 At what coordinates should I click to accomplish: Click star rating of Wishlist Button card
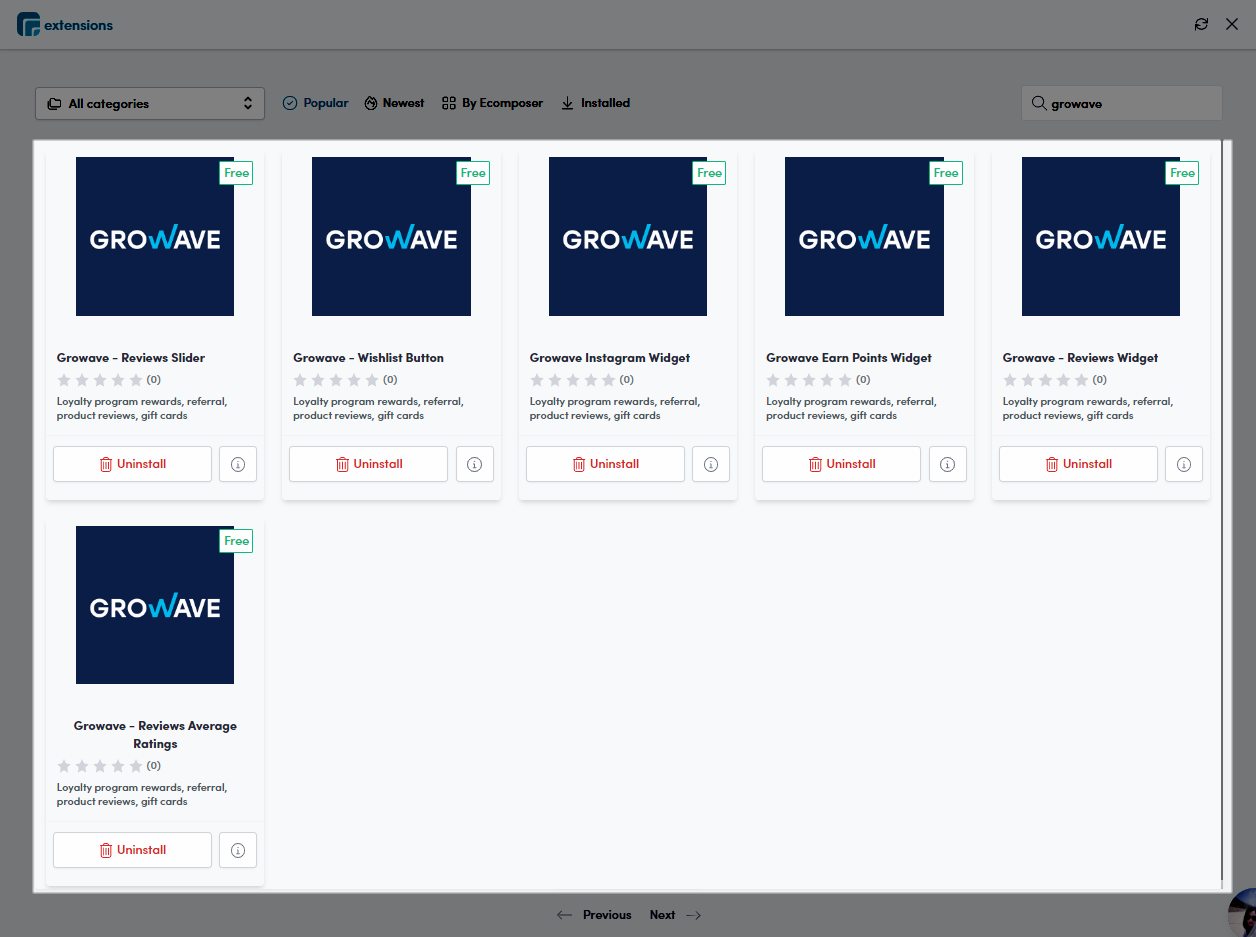[336, 380]
